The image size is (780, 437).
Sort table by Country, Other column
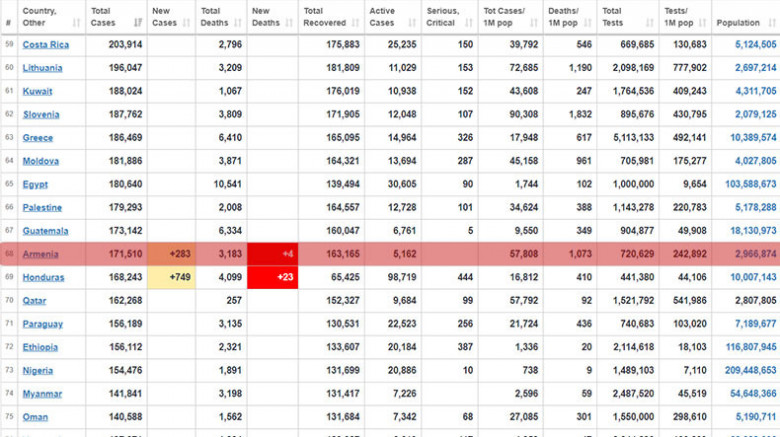tap(40, 16)
